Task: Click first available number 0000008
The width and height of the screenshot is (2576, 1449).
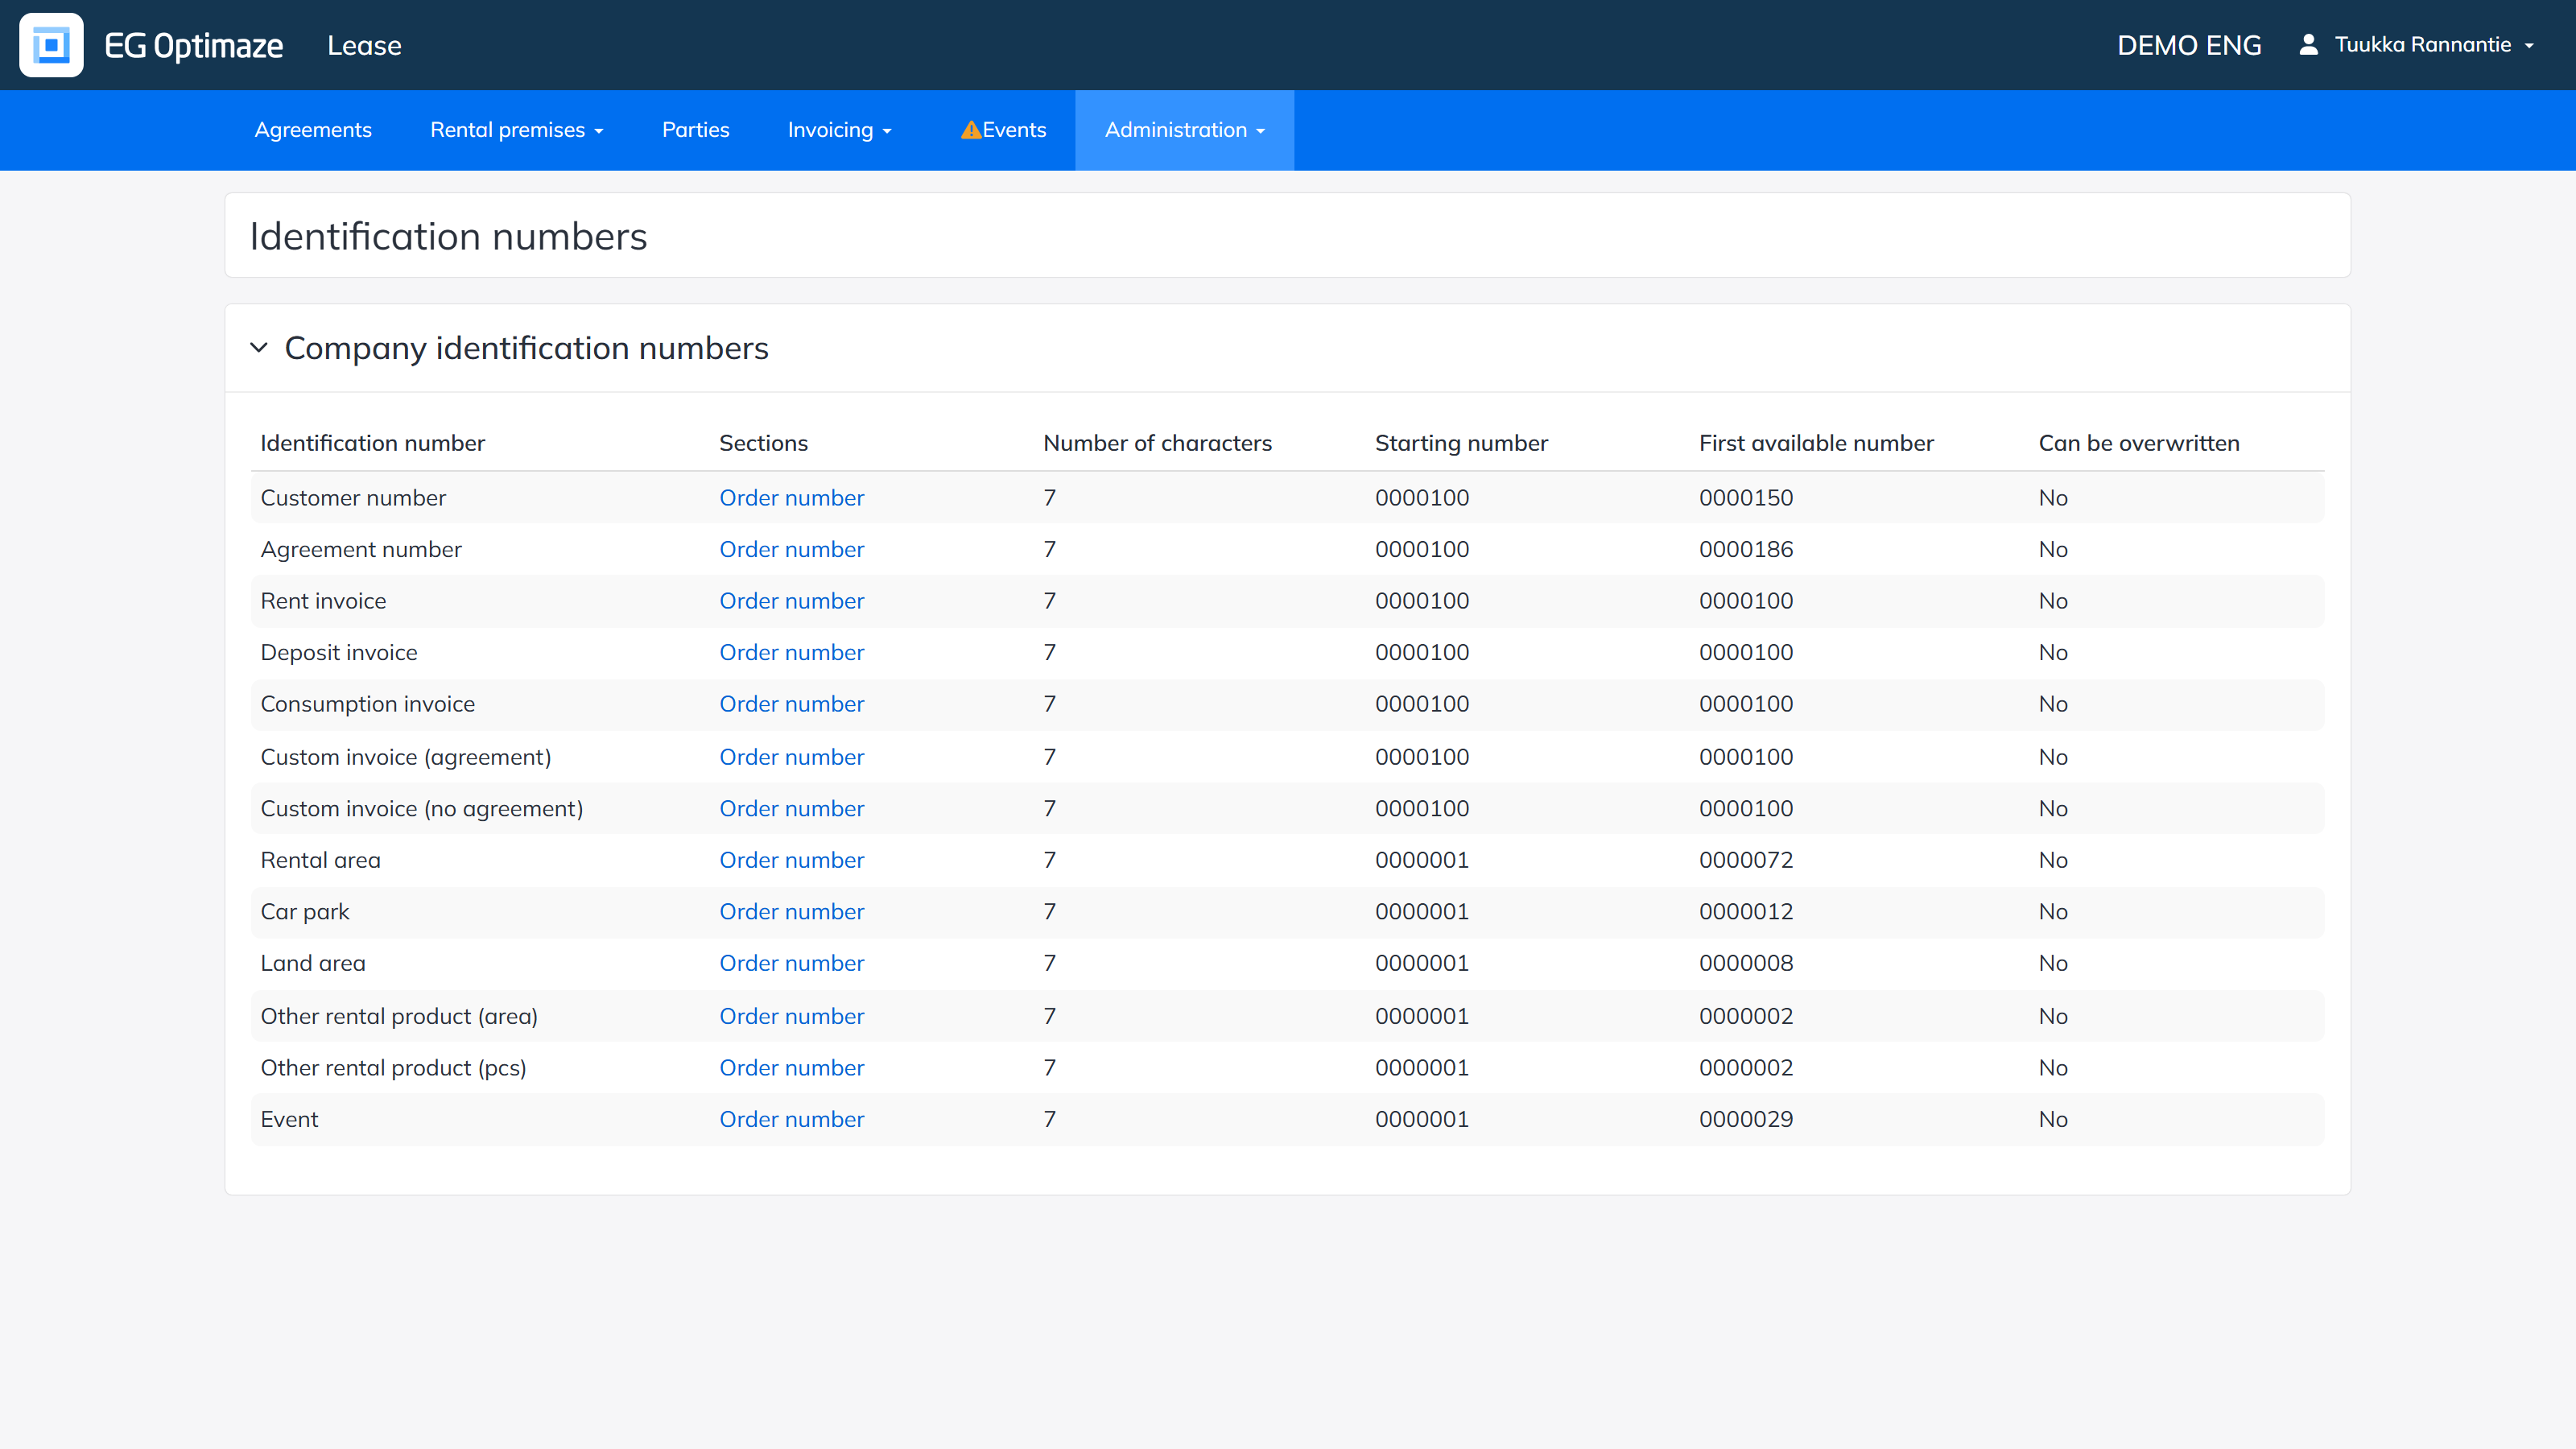Action: pos(1746,963)
